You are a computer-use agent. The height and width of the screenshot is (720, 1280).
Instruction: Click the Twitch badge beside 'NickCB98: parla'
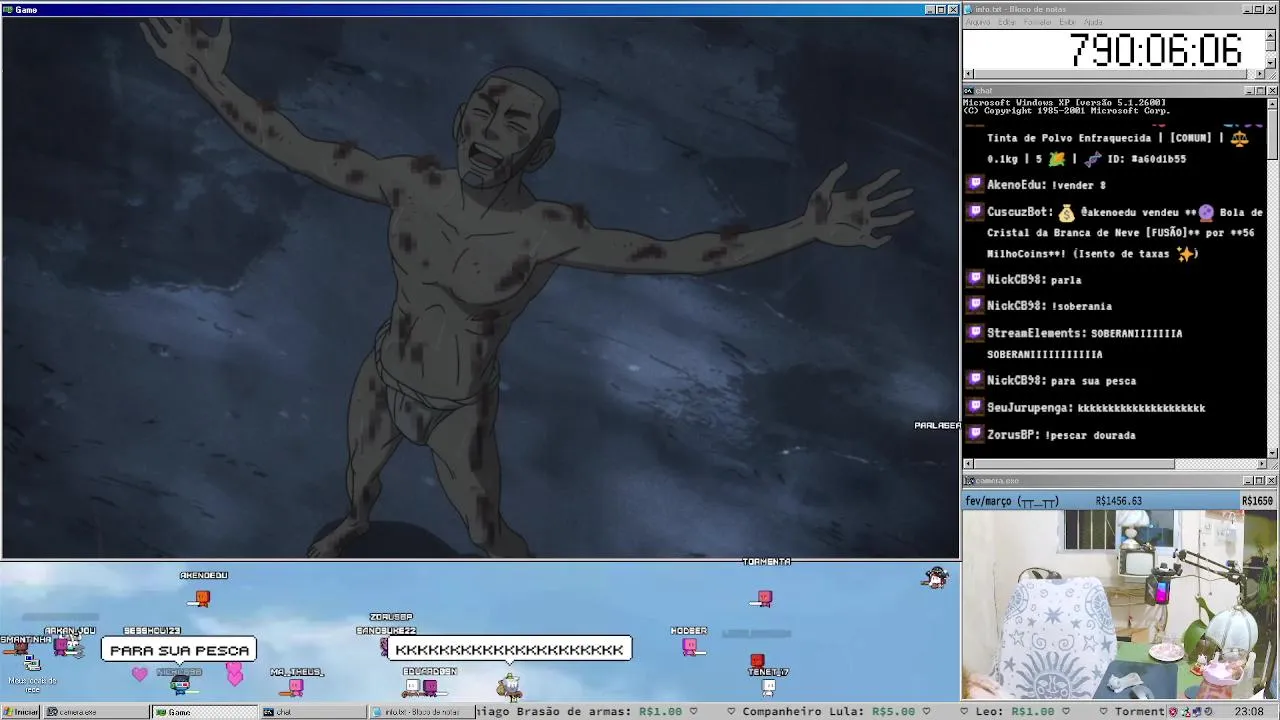(975, 279)
